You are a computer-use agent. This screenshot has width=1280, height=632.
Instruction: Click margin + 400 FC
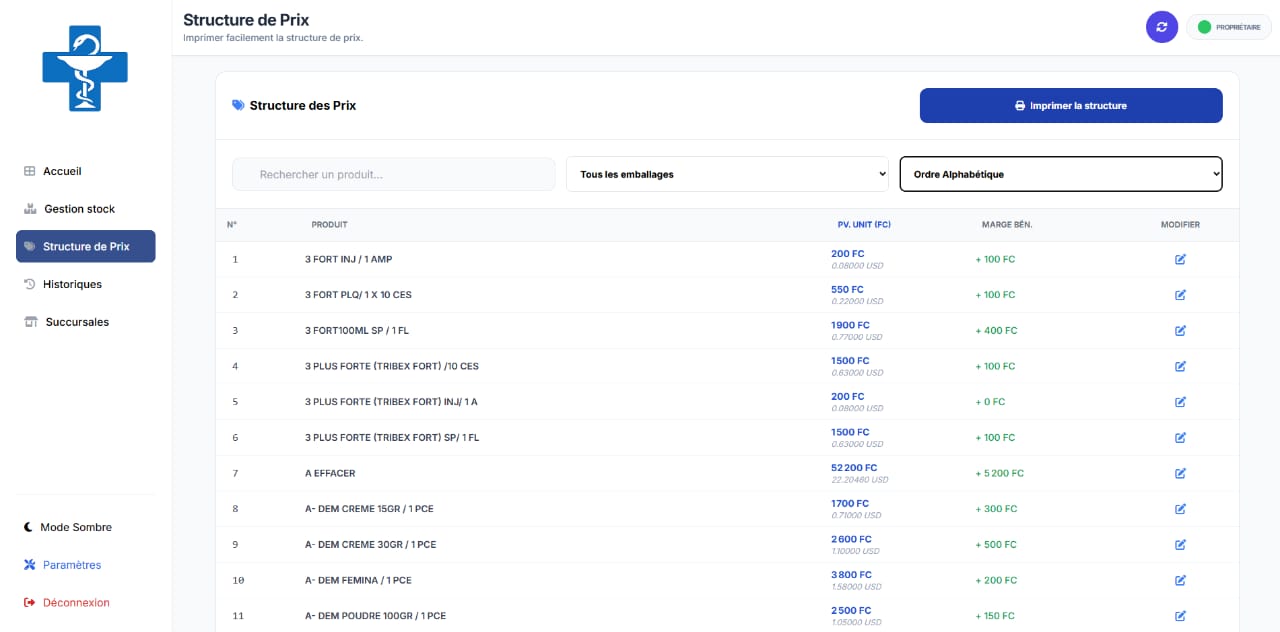point(996,331)
